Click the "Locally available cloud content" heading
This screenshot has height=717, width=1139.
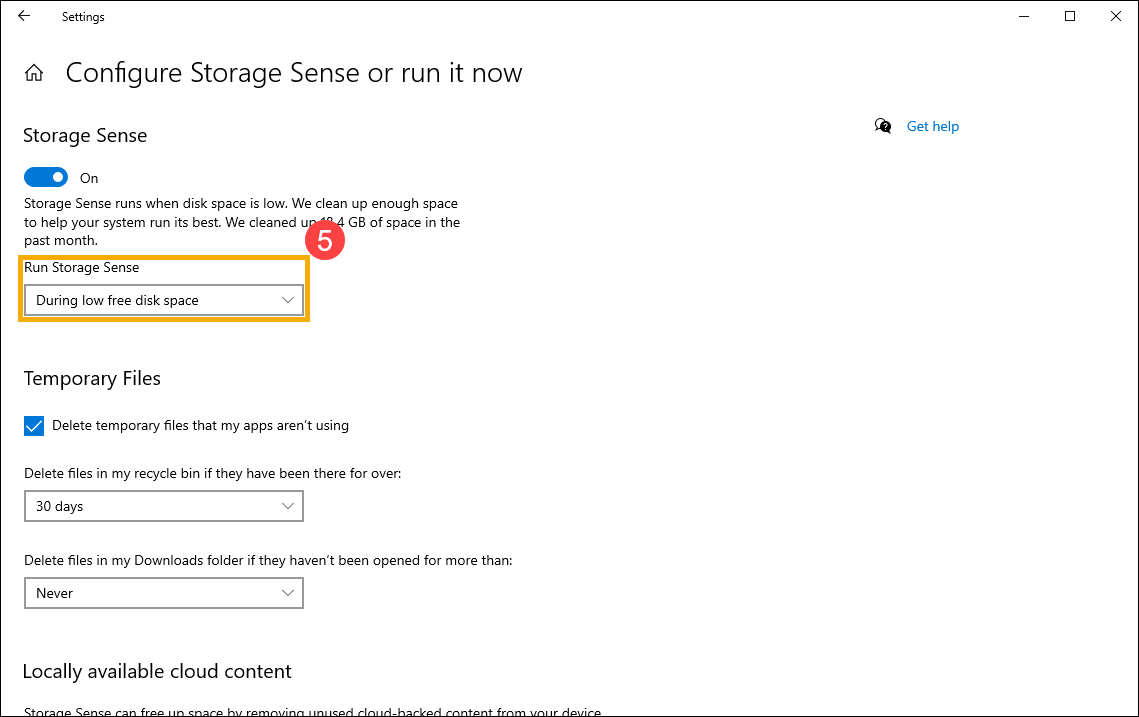coord(157,671)
